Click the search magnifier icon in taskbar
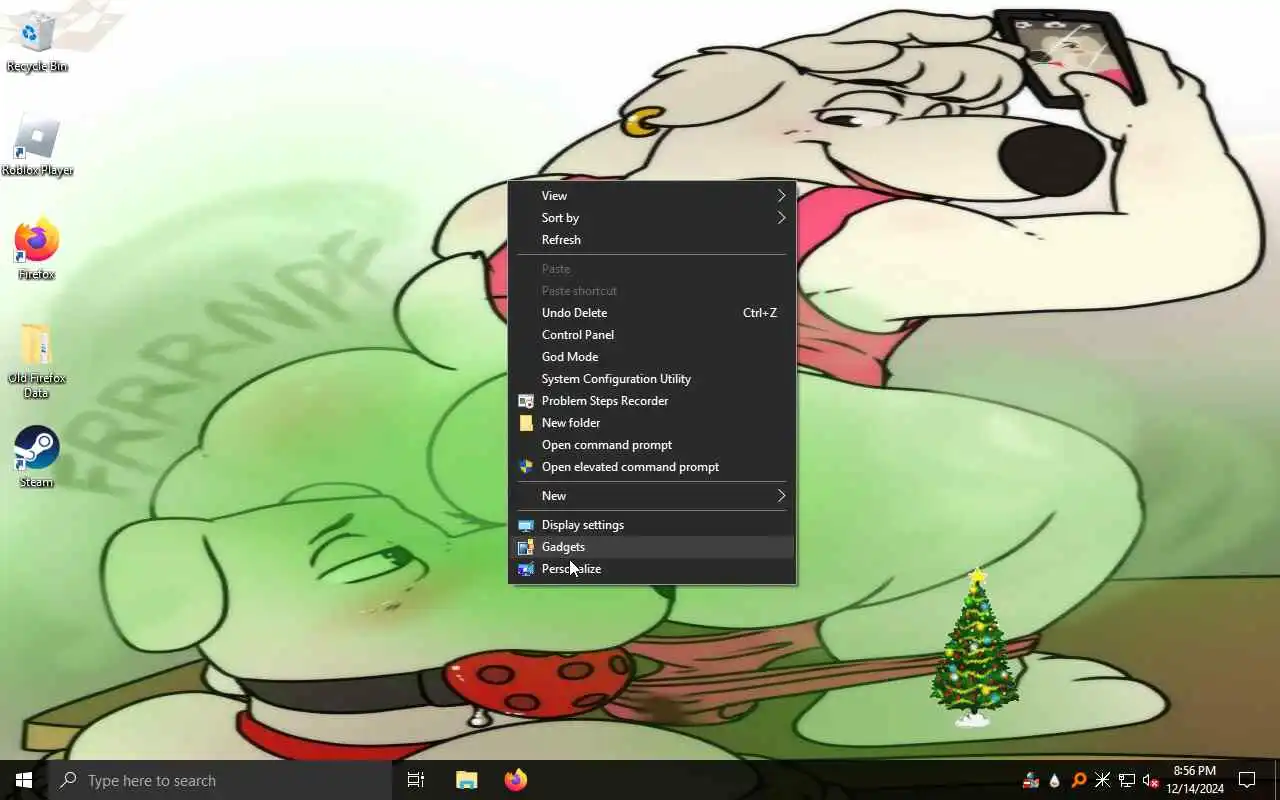 [69, 780]
